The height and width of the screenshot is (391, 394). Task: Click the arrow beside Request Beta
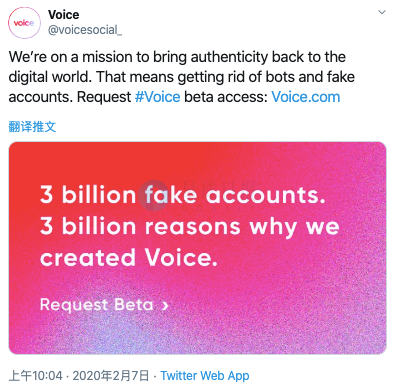click(165, 305)
